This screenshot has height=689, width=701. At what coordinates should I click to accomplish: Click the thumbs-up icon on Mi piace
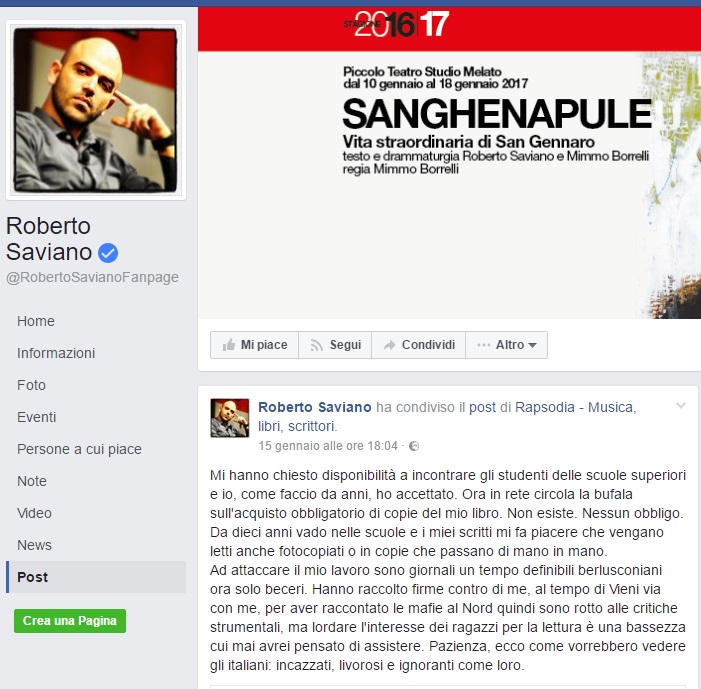tap(229, 345)
